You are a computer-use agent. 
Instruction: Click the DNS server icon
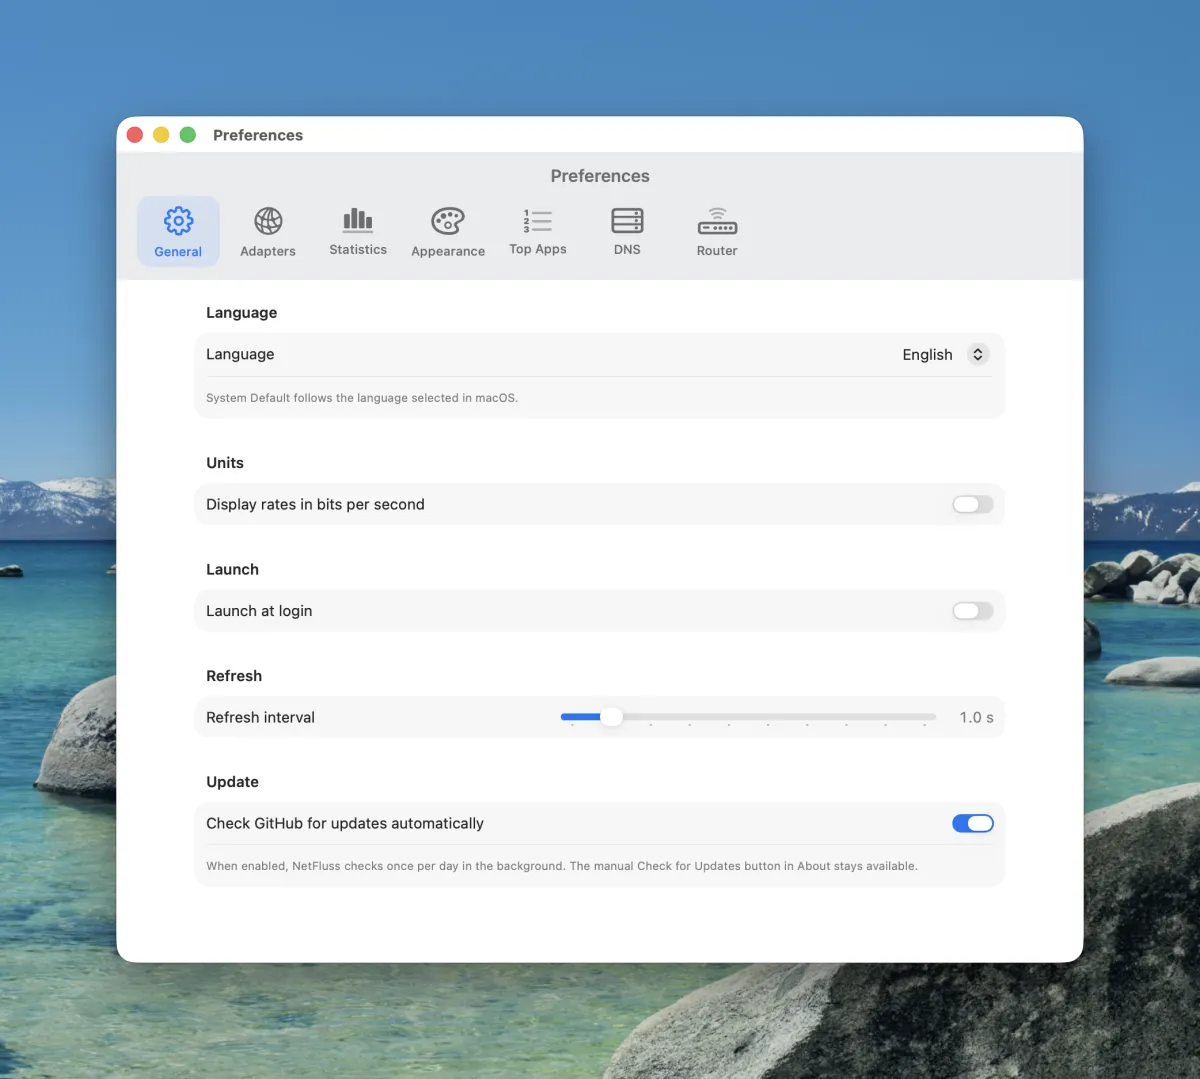pyautogui.click(x=627, y=220)
